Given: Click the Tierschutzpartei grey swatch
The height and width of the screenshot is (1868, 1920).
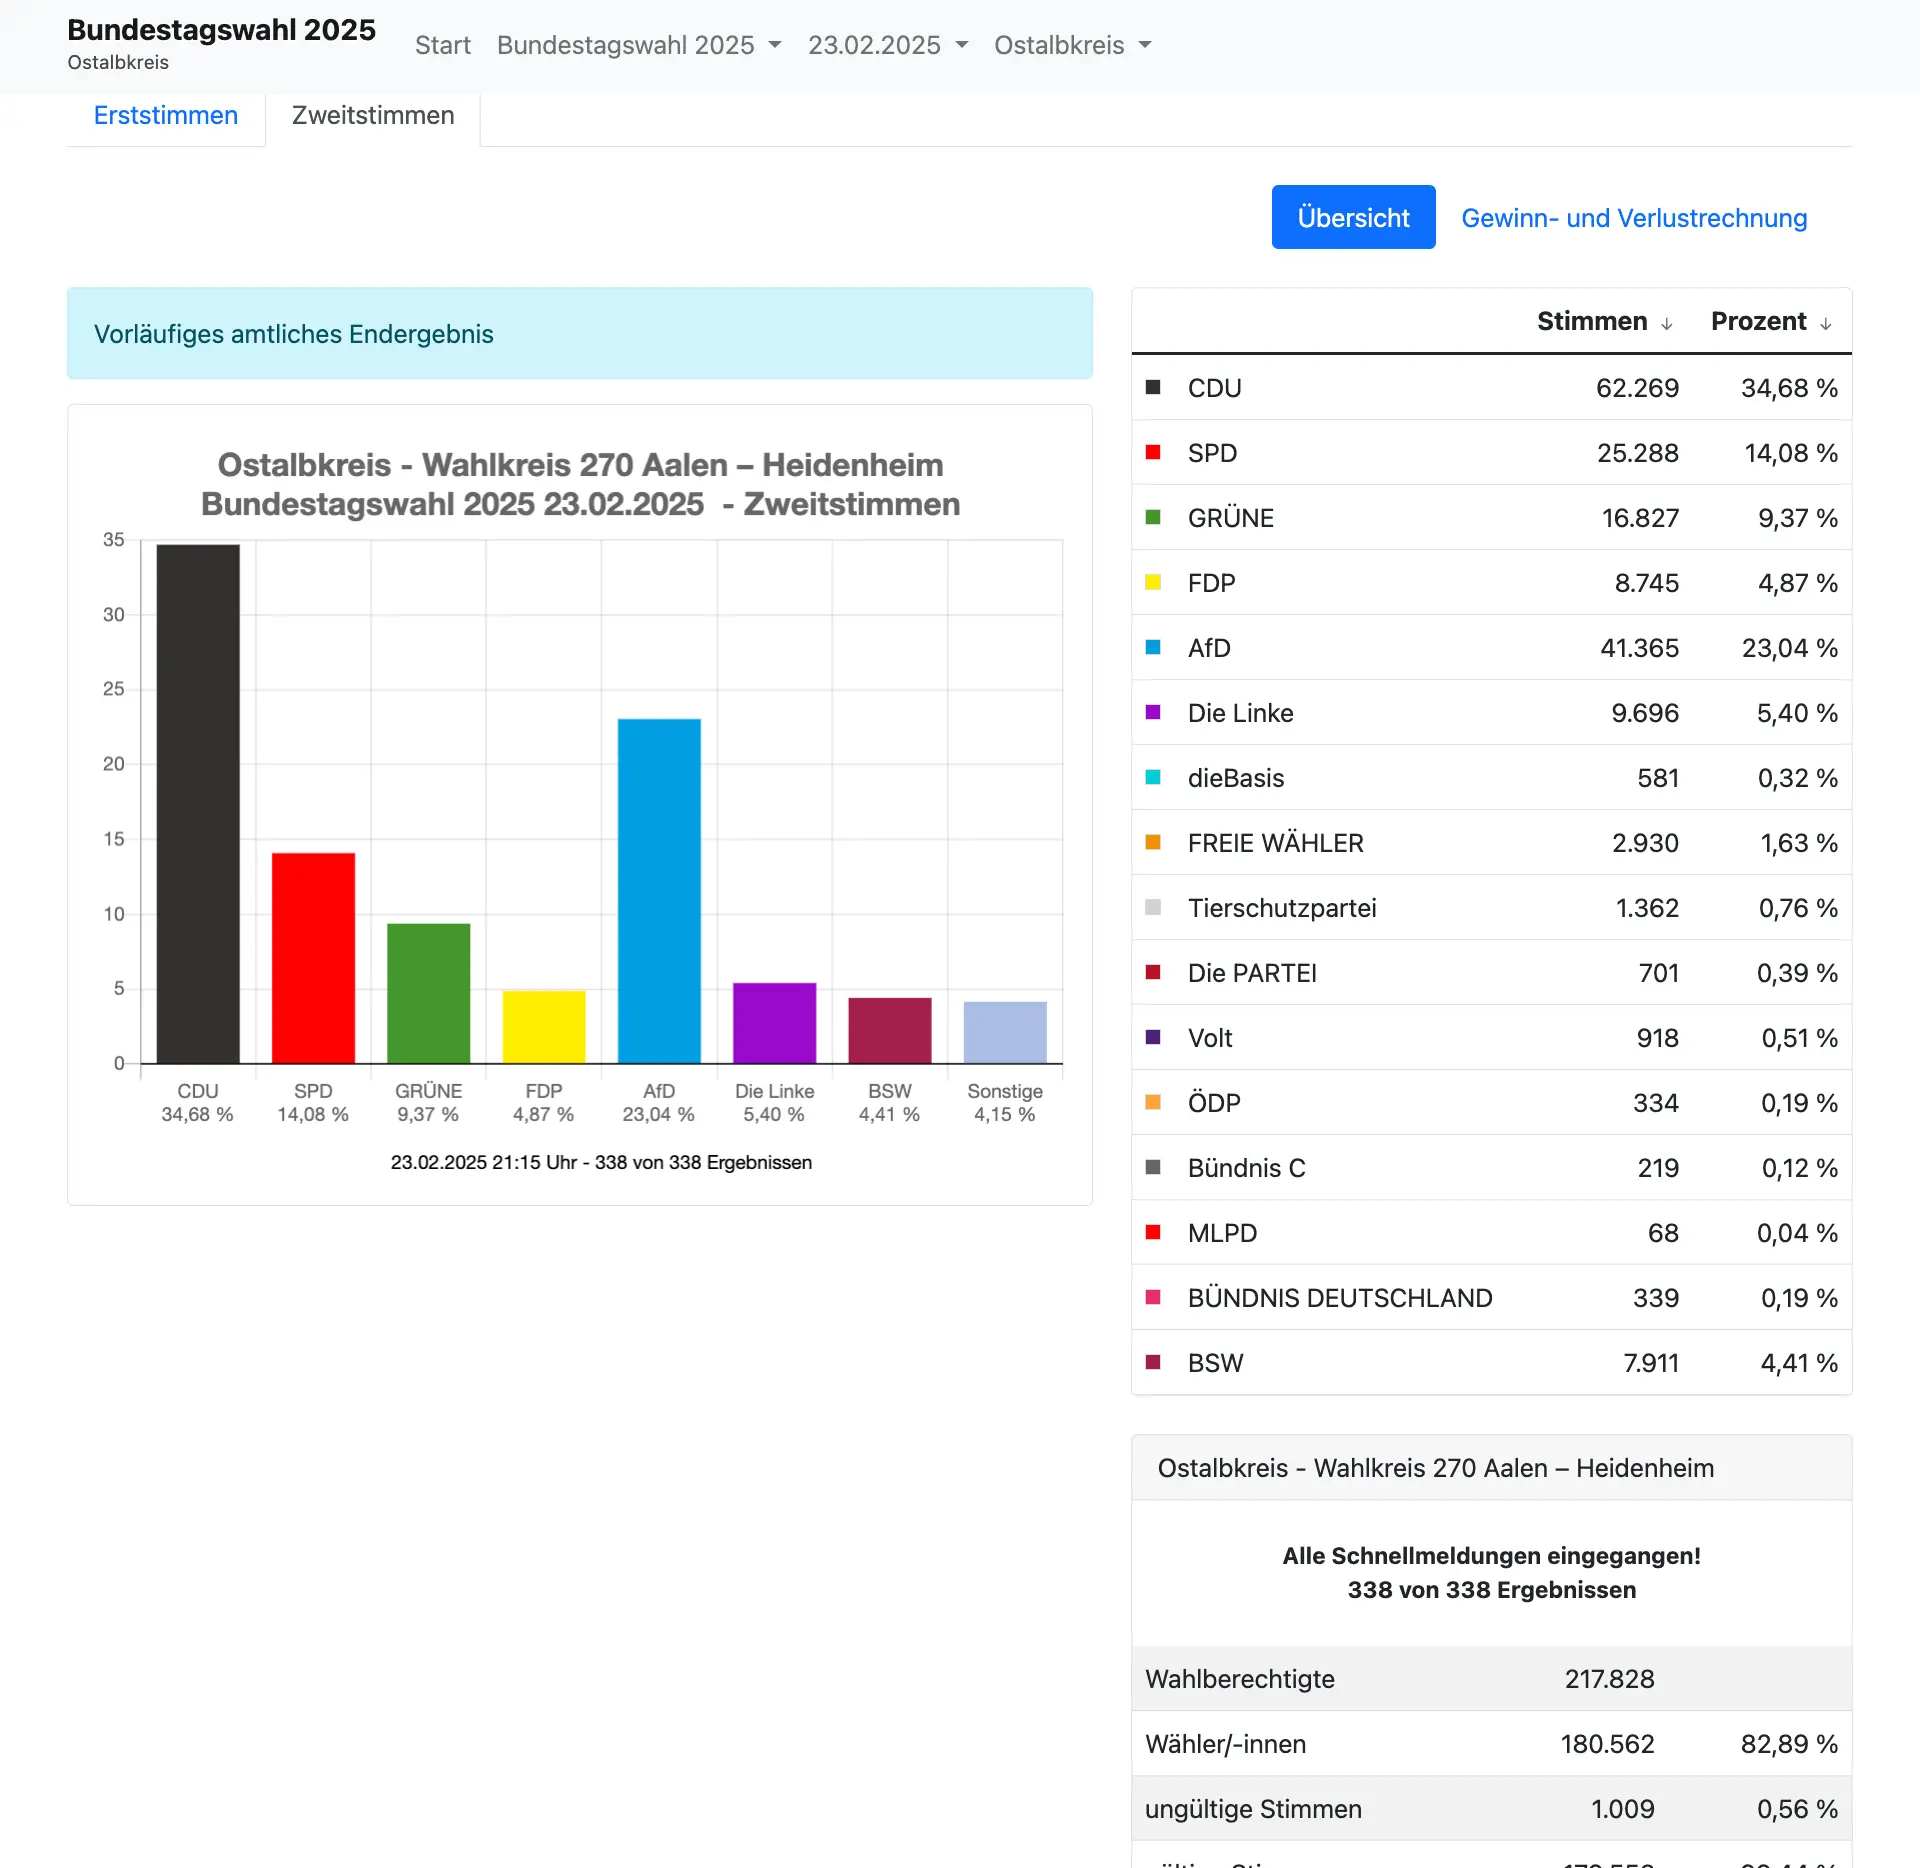Looking at the screenshot, I should [x=1153, y=907].
